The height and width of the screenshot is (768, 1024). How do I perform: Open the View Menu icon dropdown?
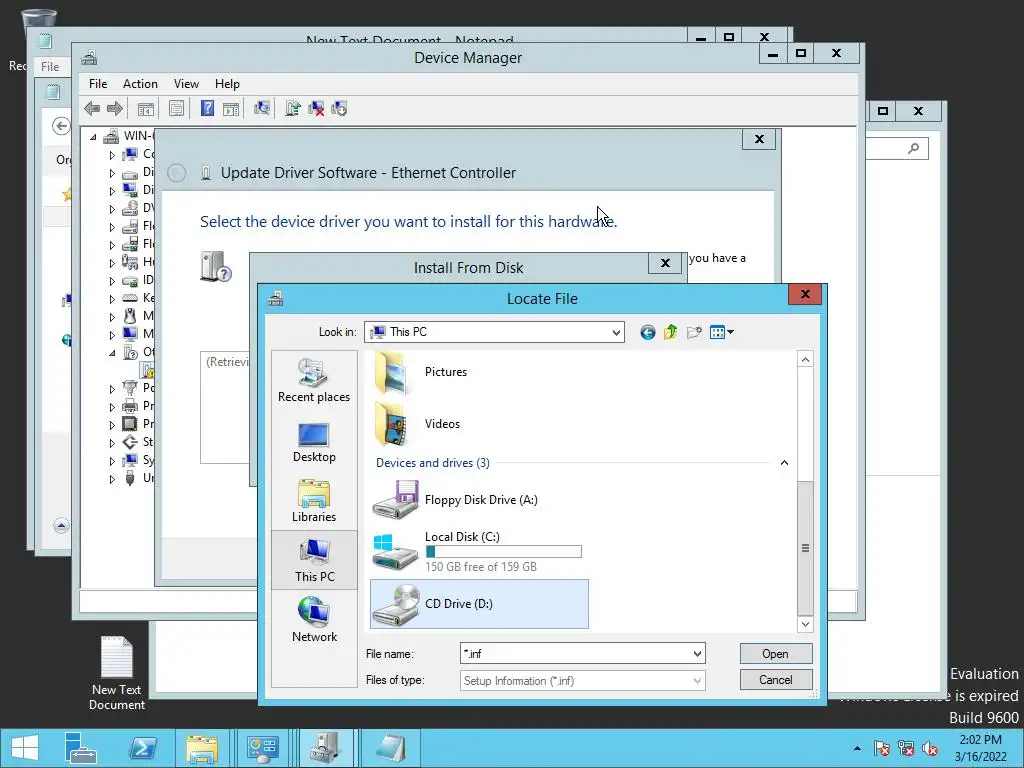[x=722, y=332]
